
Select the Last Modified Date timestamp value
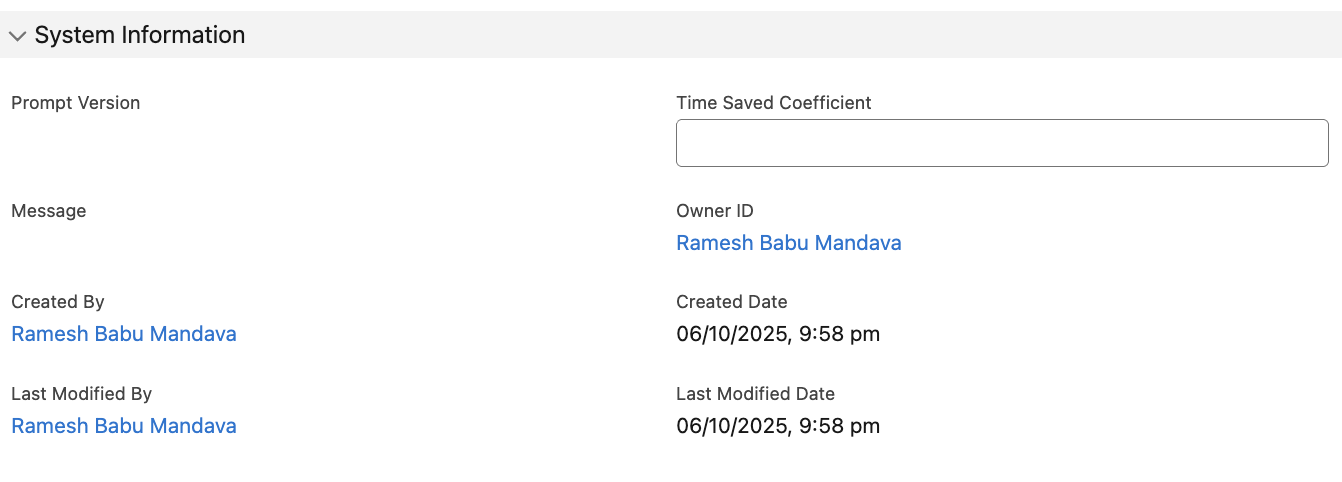[777, 426]
